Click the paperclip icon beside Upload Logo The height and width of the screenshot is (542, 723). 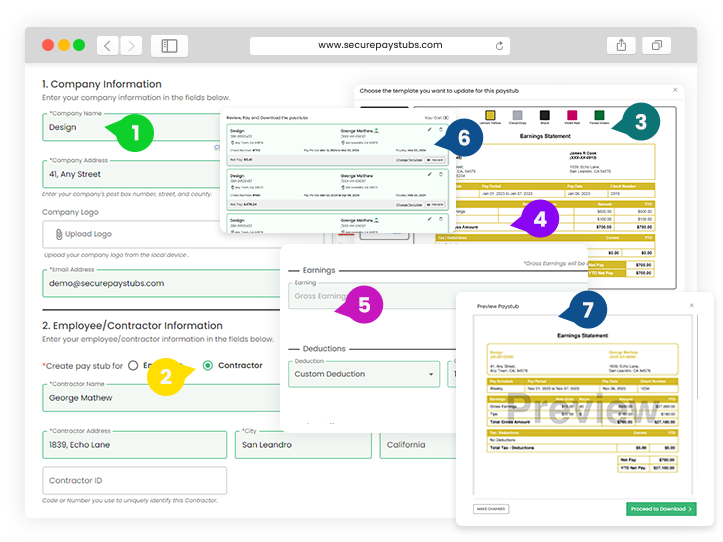tap(59, 234)
